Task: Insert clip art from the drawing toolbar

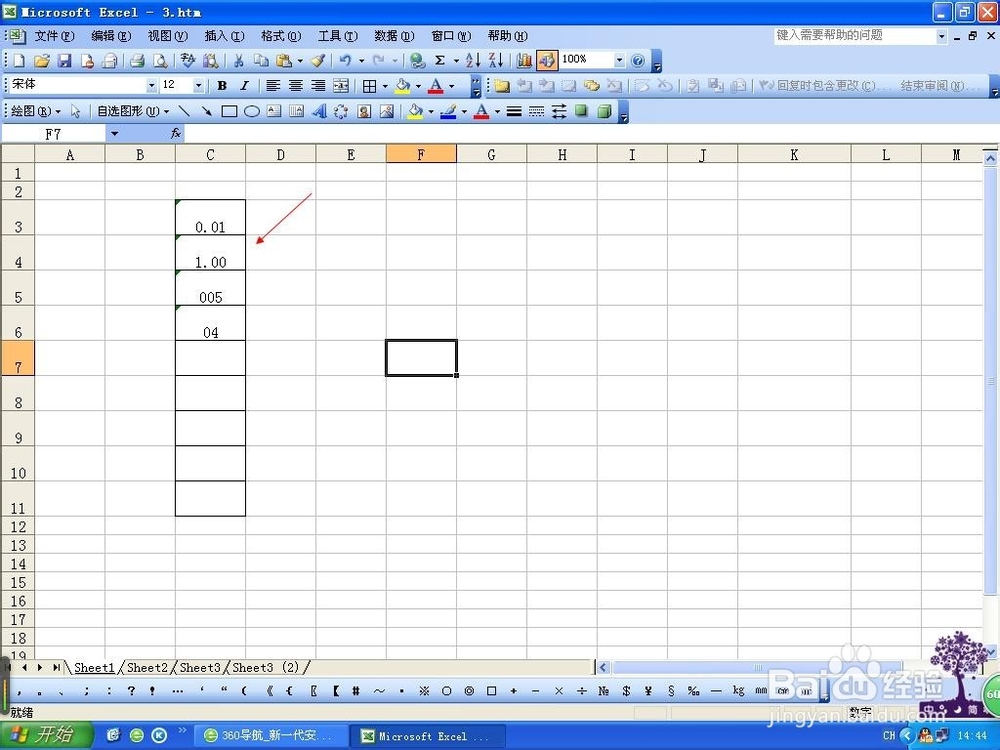Action: click(364, 112)
